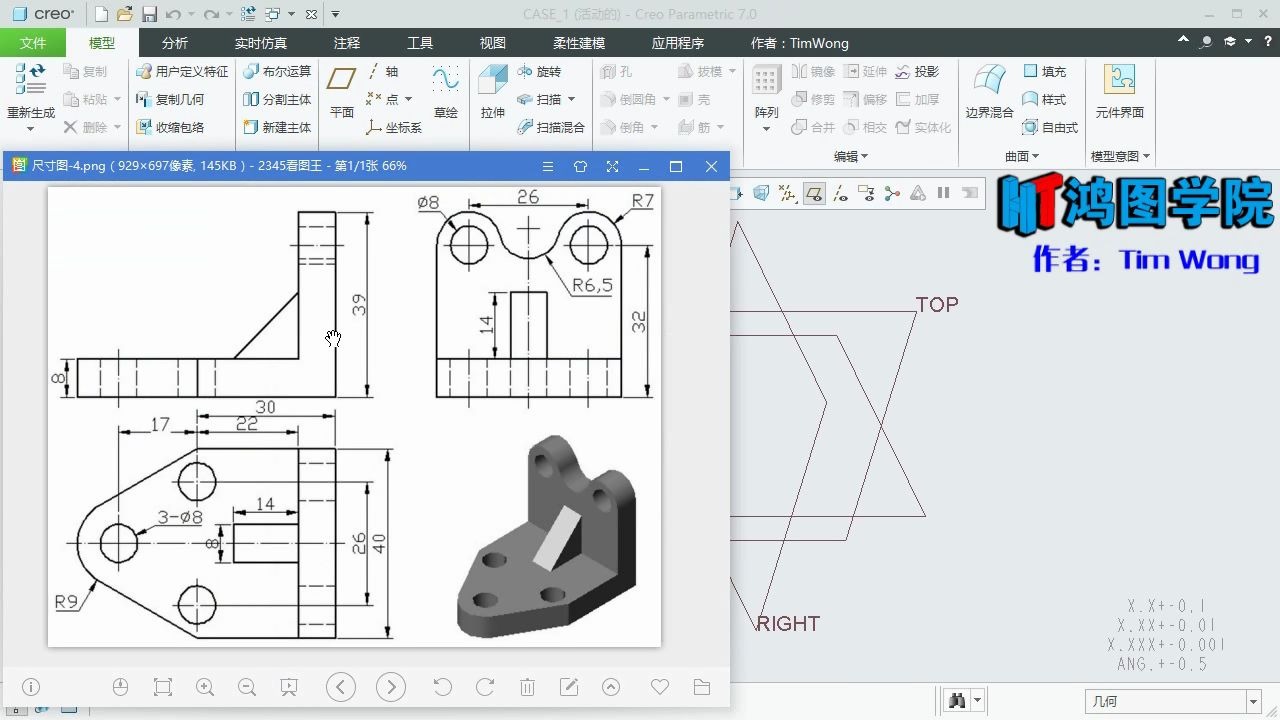Screen dimensions: 1280x720
Task: Expand the Sweep (扫描) dropdown arrow
Action: click(x=571, y=99)
